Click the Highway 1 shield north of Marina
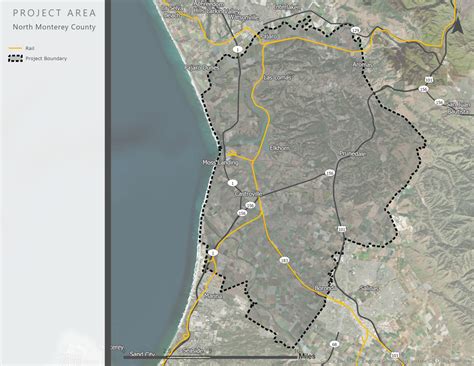474x366 pixels. [x=213, y=253]
